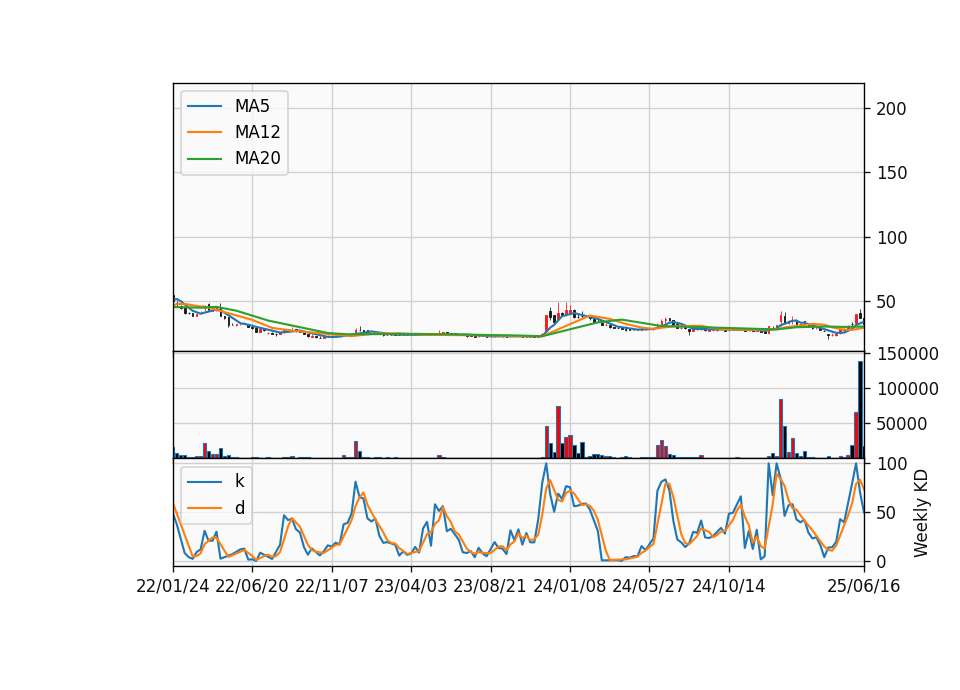This screenshot has width=960, height=690.
Task: Click the k legend label
Action: tap(239, 481)
